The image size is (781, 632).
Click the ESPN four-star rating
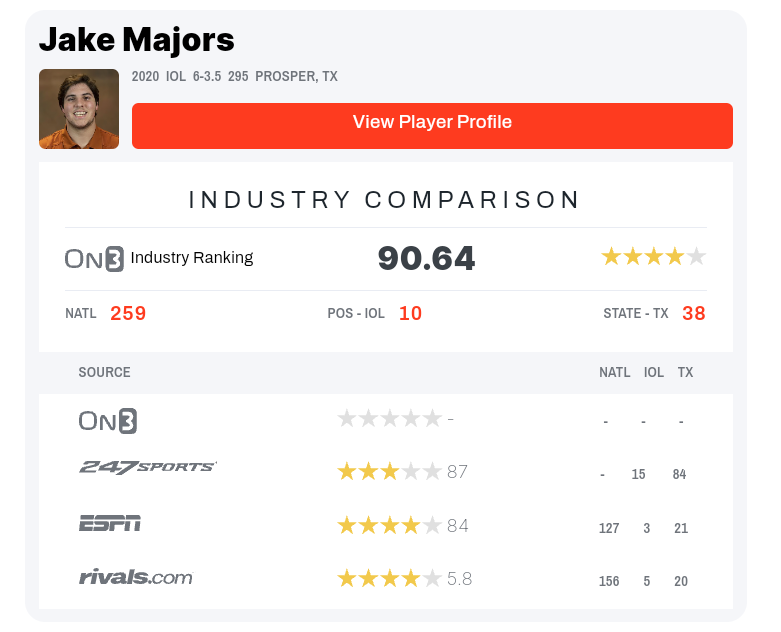click(389, 525)
